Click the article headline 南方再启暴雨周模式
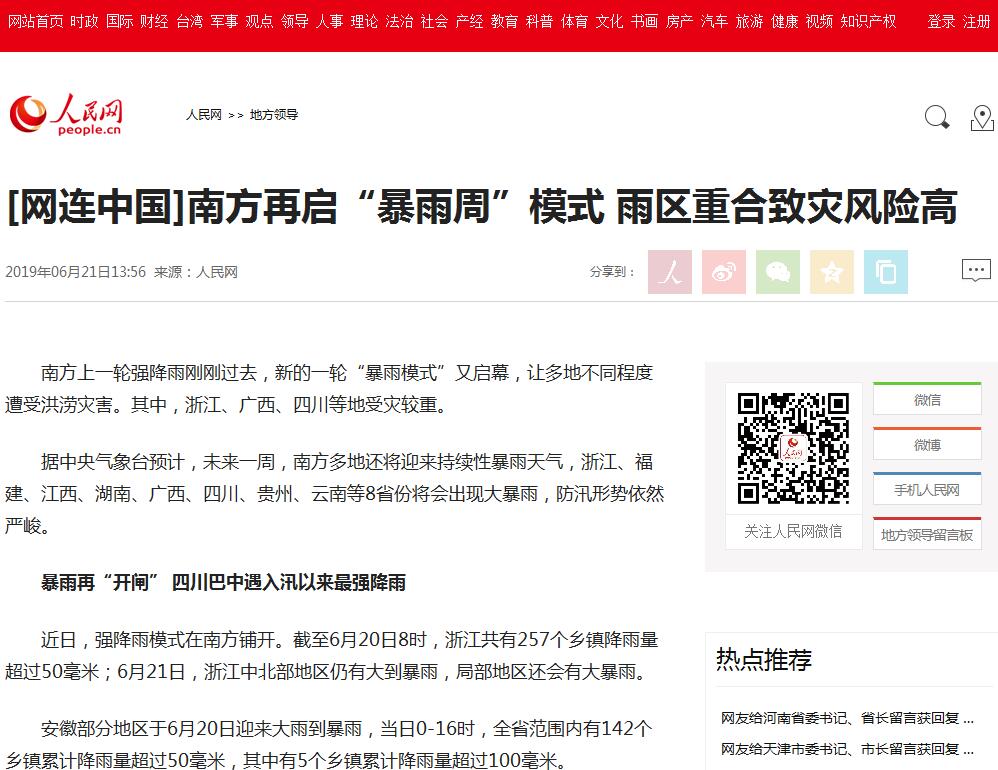Screen dimensions: 998x770 (482, 207)
